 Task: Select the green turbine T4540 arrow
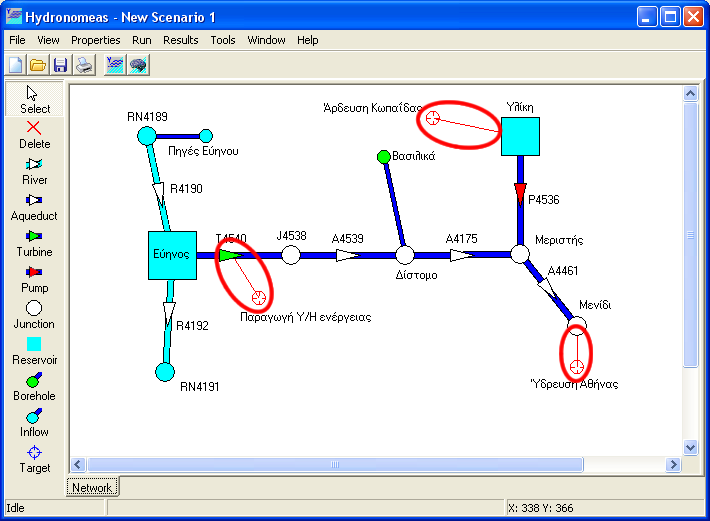230,255
